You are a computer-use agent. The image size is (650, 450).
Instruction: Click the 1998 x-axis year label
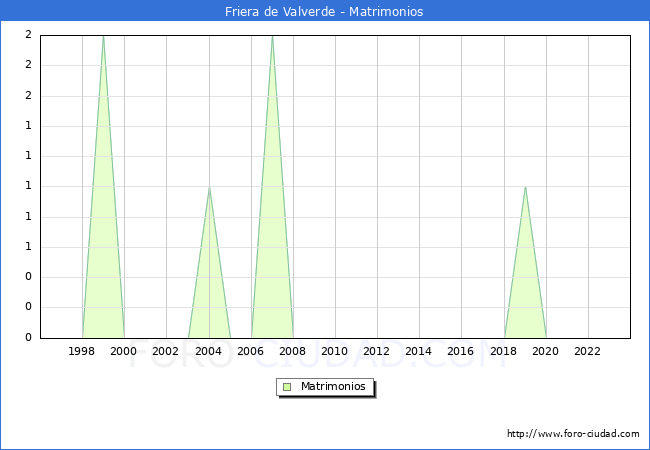[x=82, y=351]
